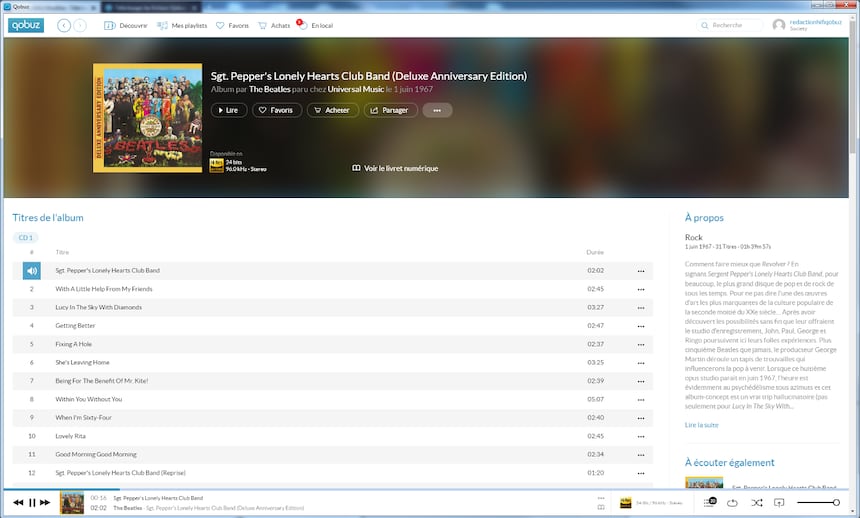This screenshot has width=860, height=518.
Task: Open The Beatles artist link
Action: tap(270, 89)
